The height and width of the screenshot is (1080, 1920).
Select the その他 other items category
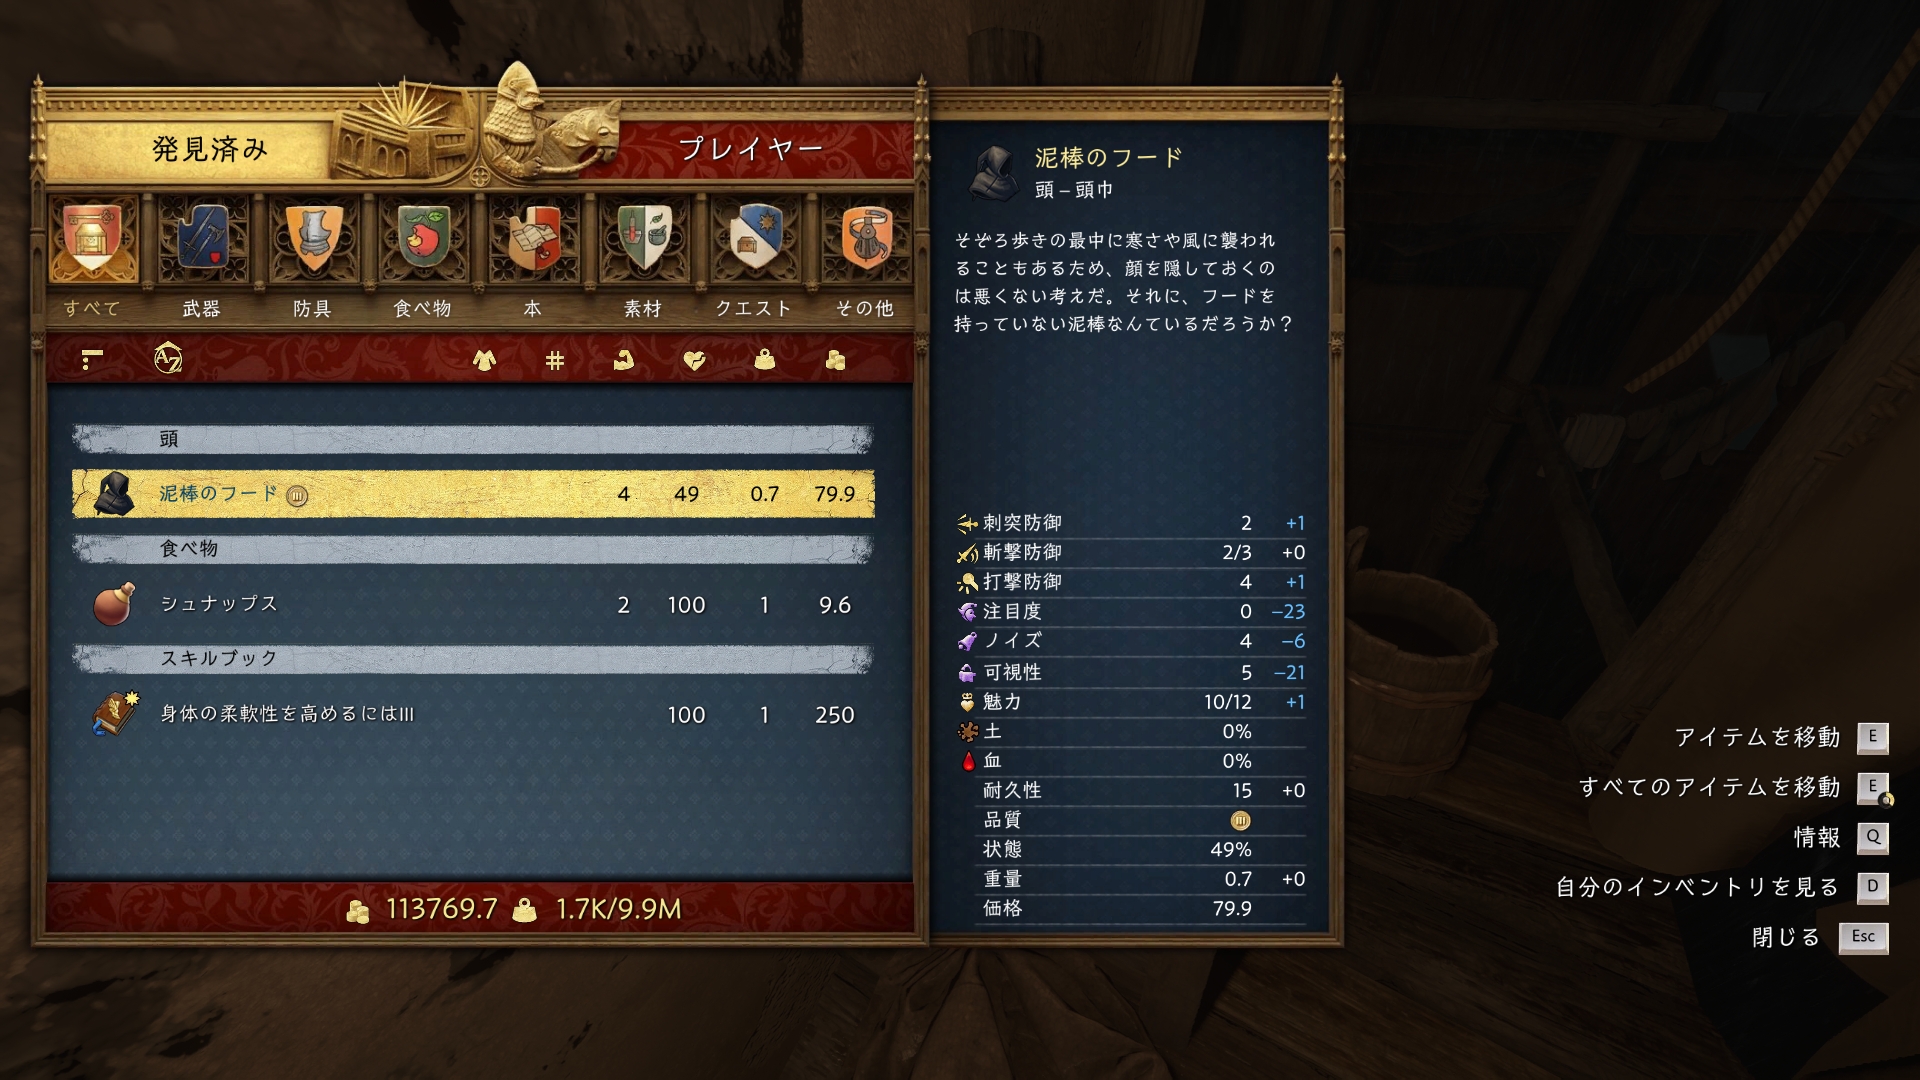865,239
